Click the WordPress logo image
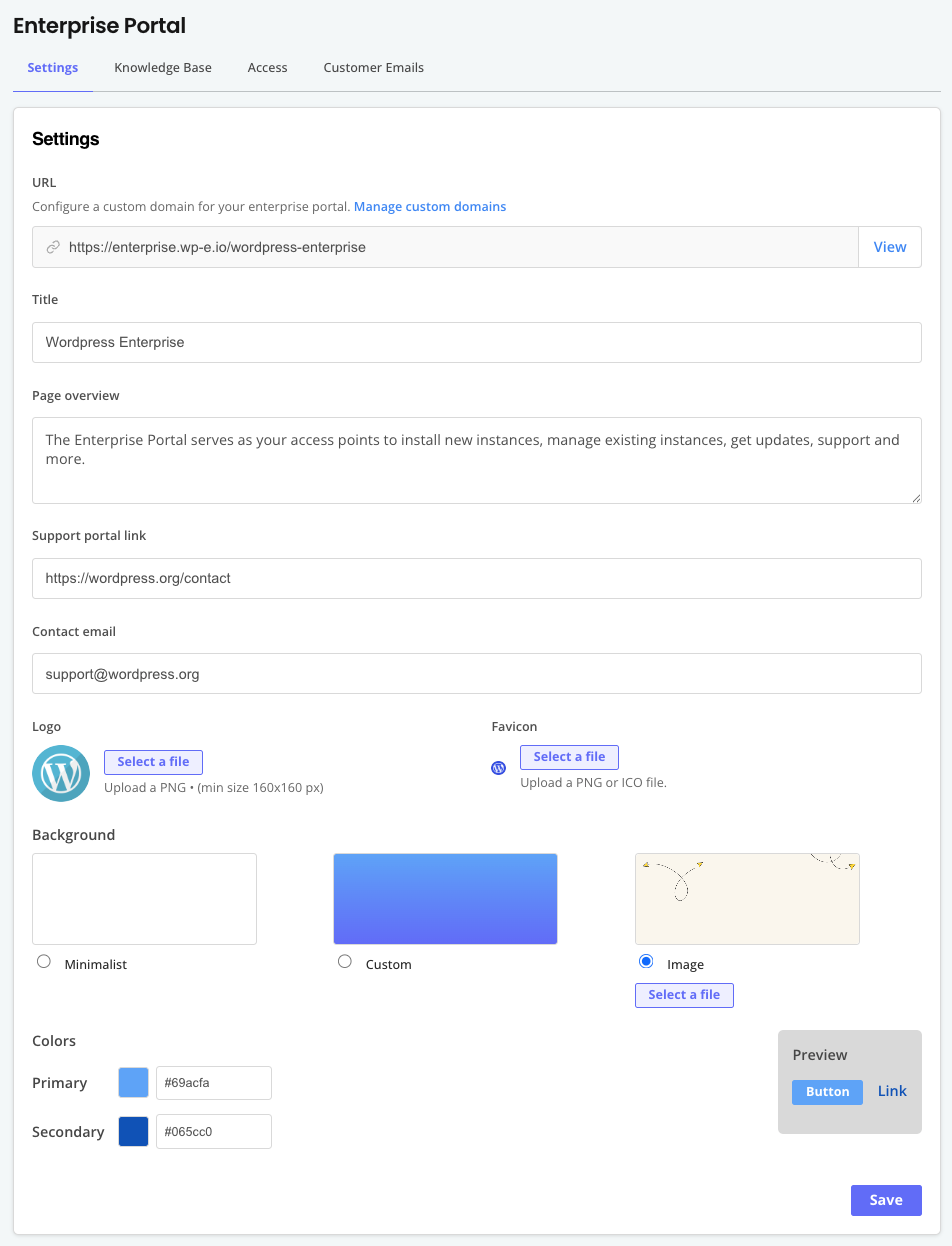Image resolution: width=952 pixels, height=1246 pixels. (x=61, y=773)
